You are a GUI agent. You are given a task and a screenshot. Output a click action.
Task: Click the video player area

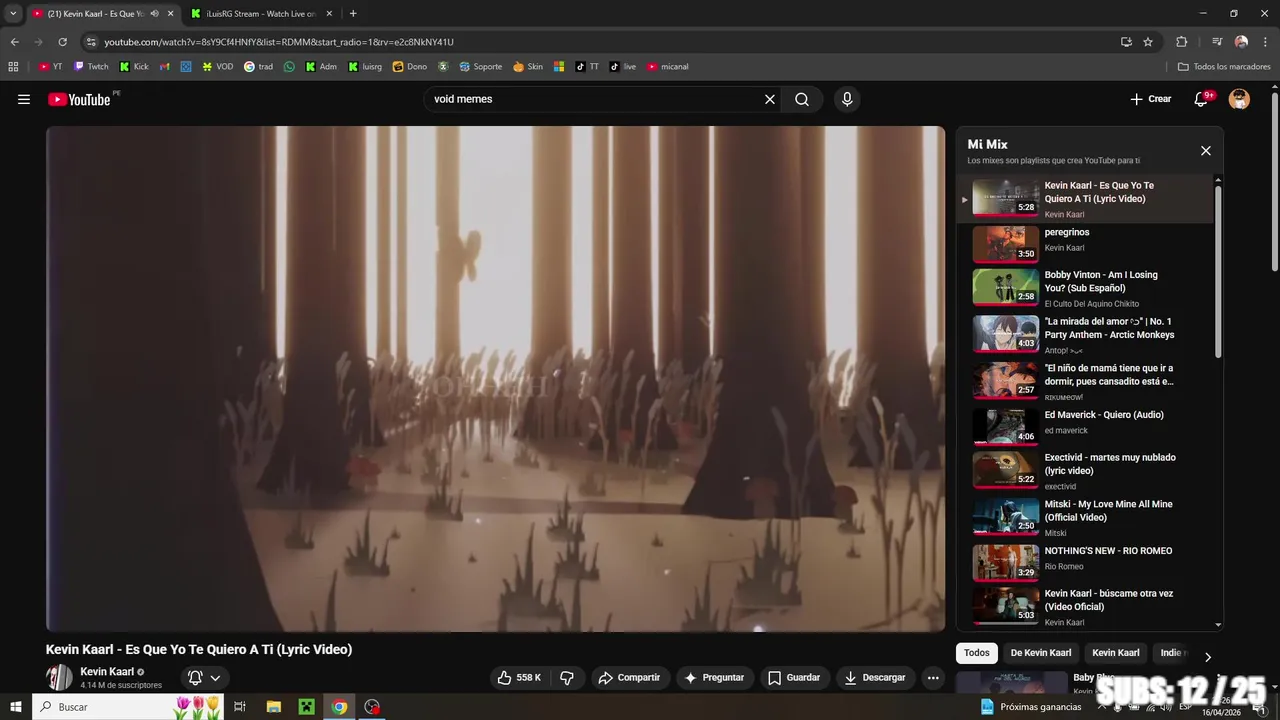click(x=495, y=379)
